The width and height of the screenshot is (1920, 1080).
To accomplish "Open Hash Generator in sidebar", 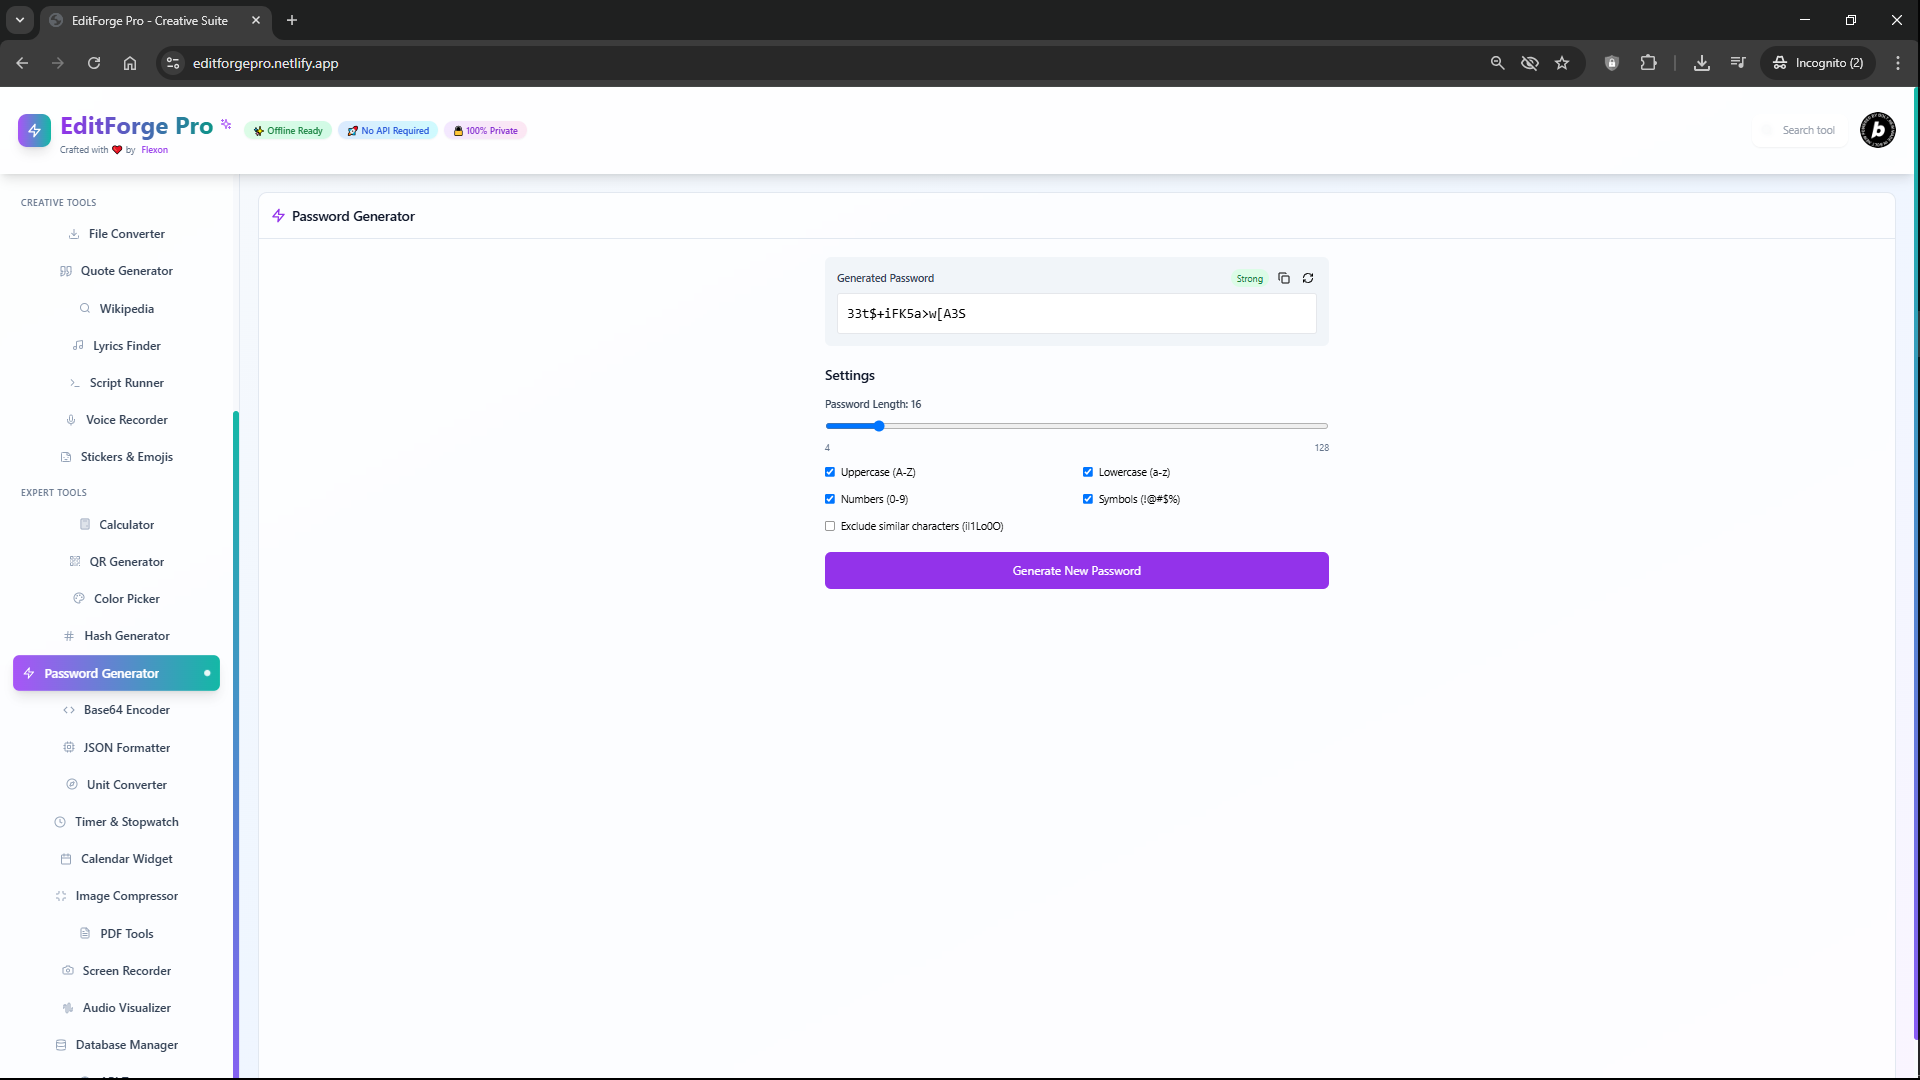I will tap(126, 636).
